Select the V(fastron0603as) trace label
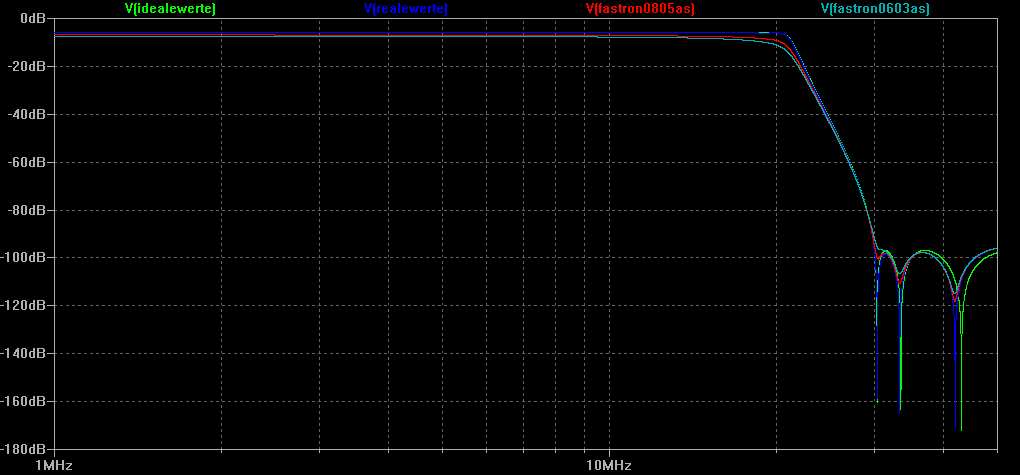 [x=875, y=8]
